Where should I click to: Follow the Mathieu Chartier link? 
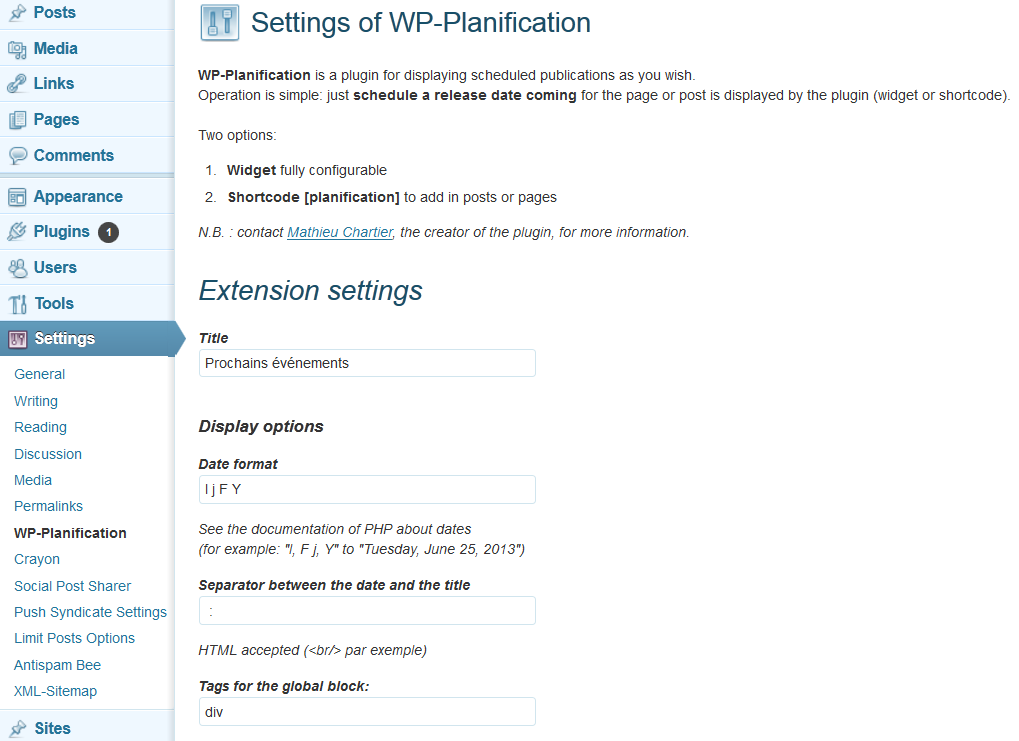(x=340, y=232)
